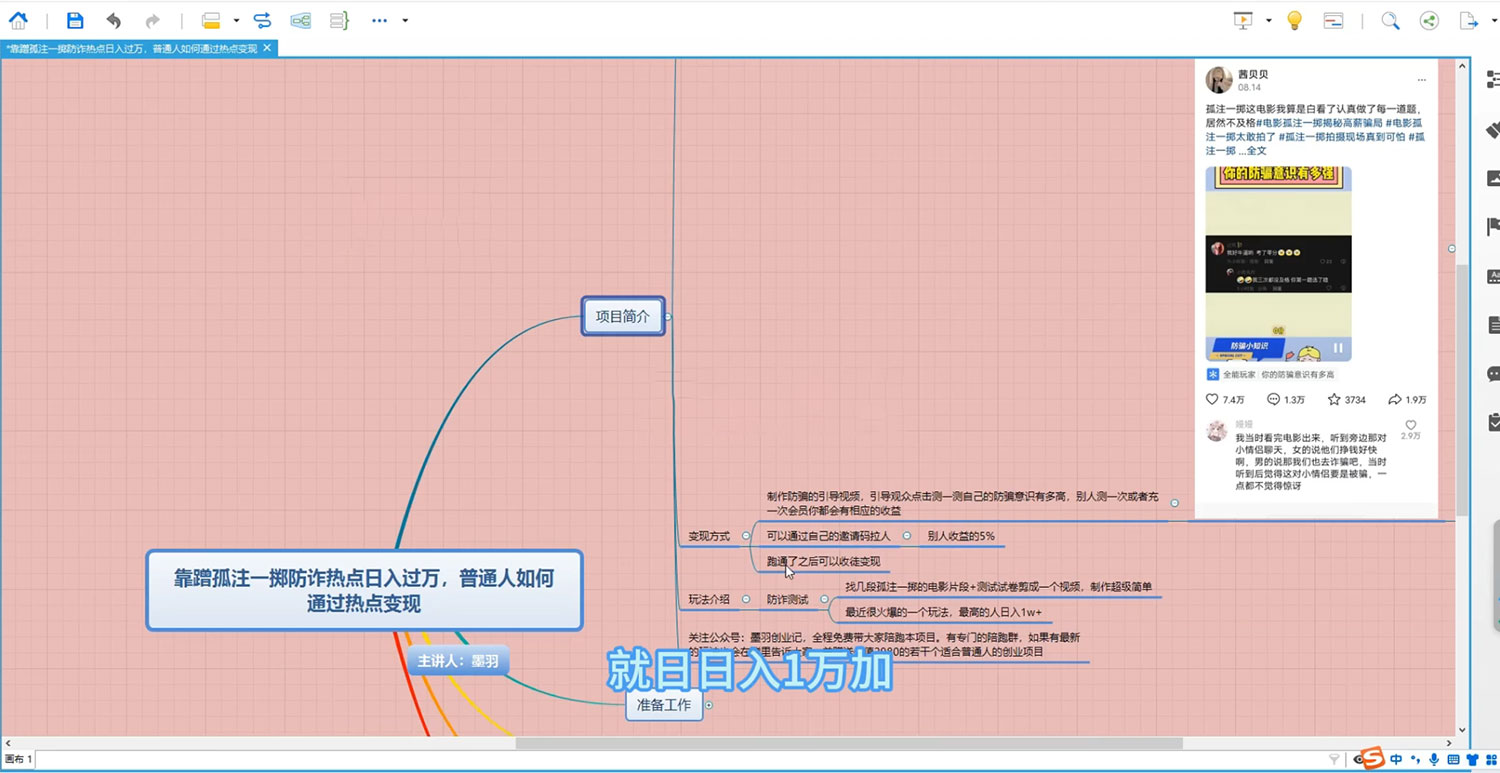This screenshot has height=773, width=1500.
Task: Save the mind map with the disk icon
Action: (74, 20)
